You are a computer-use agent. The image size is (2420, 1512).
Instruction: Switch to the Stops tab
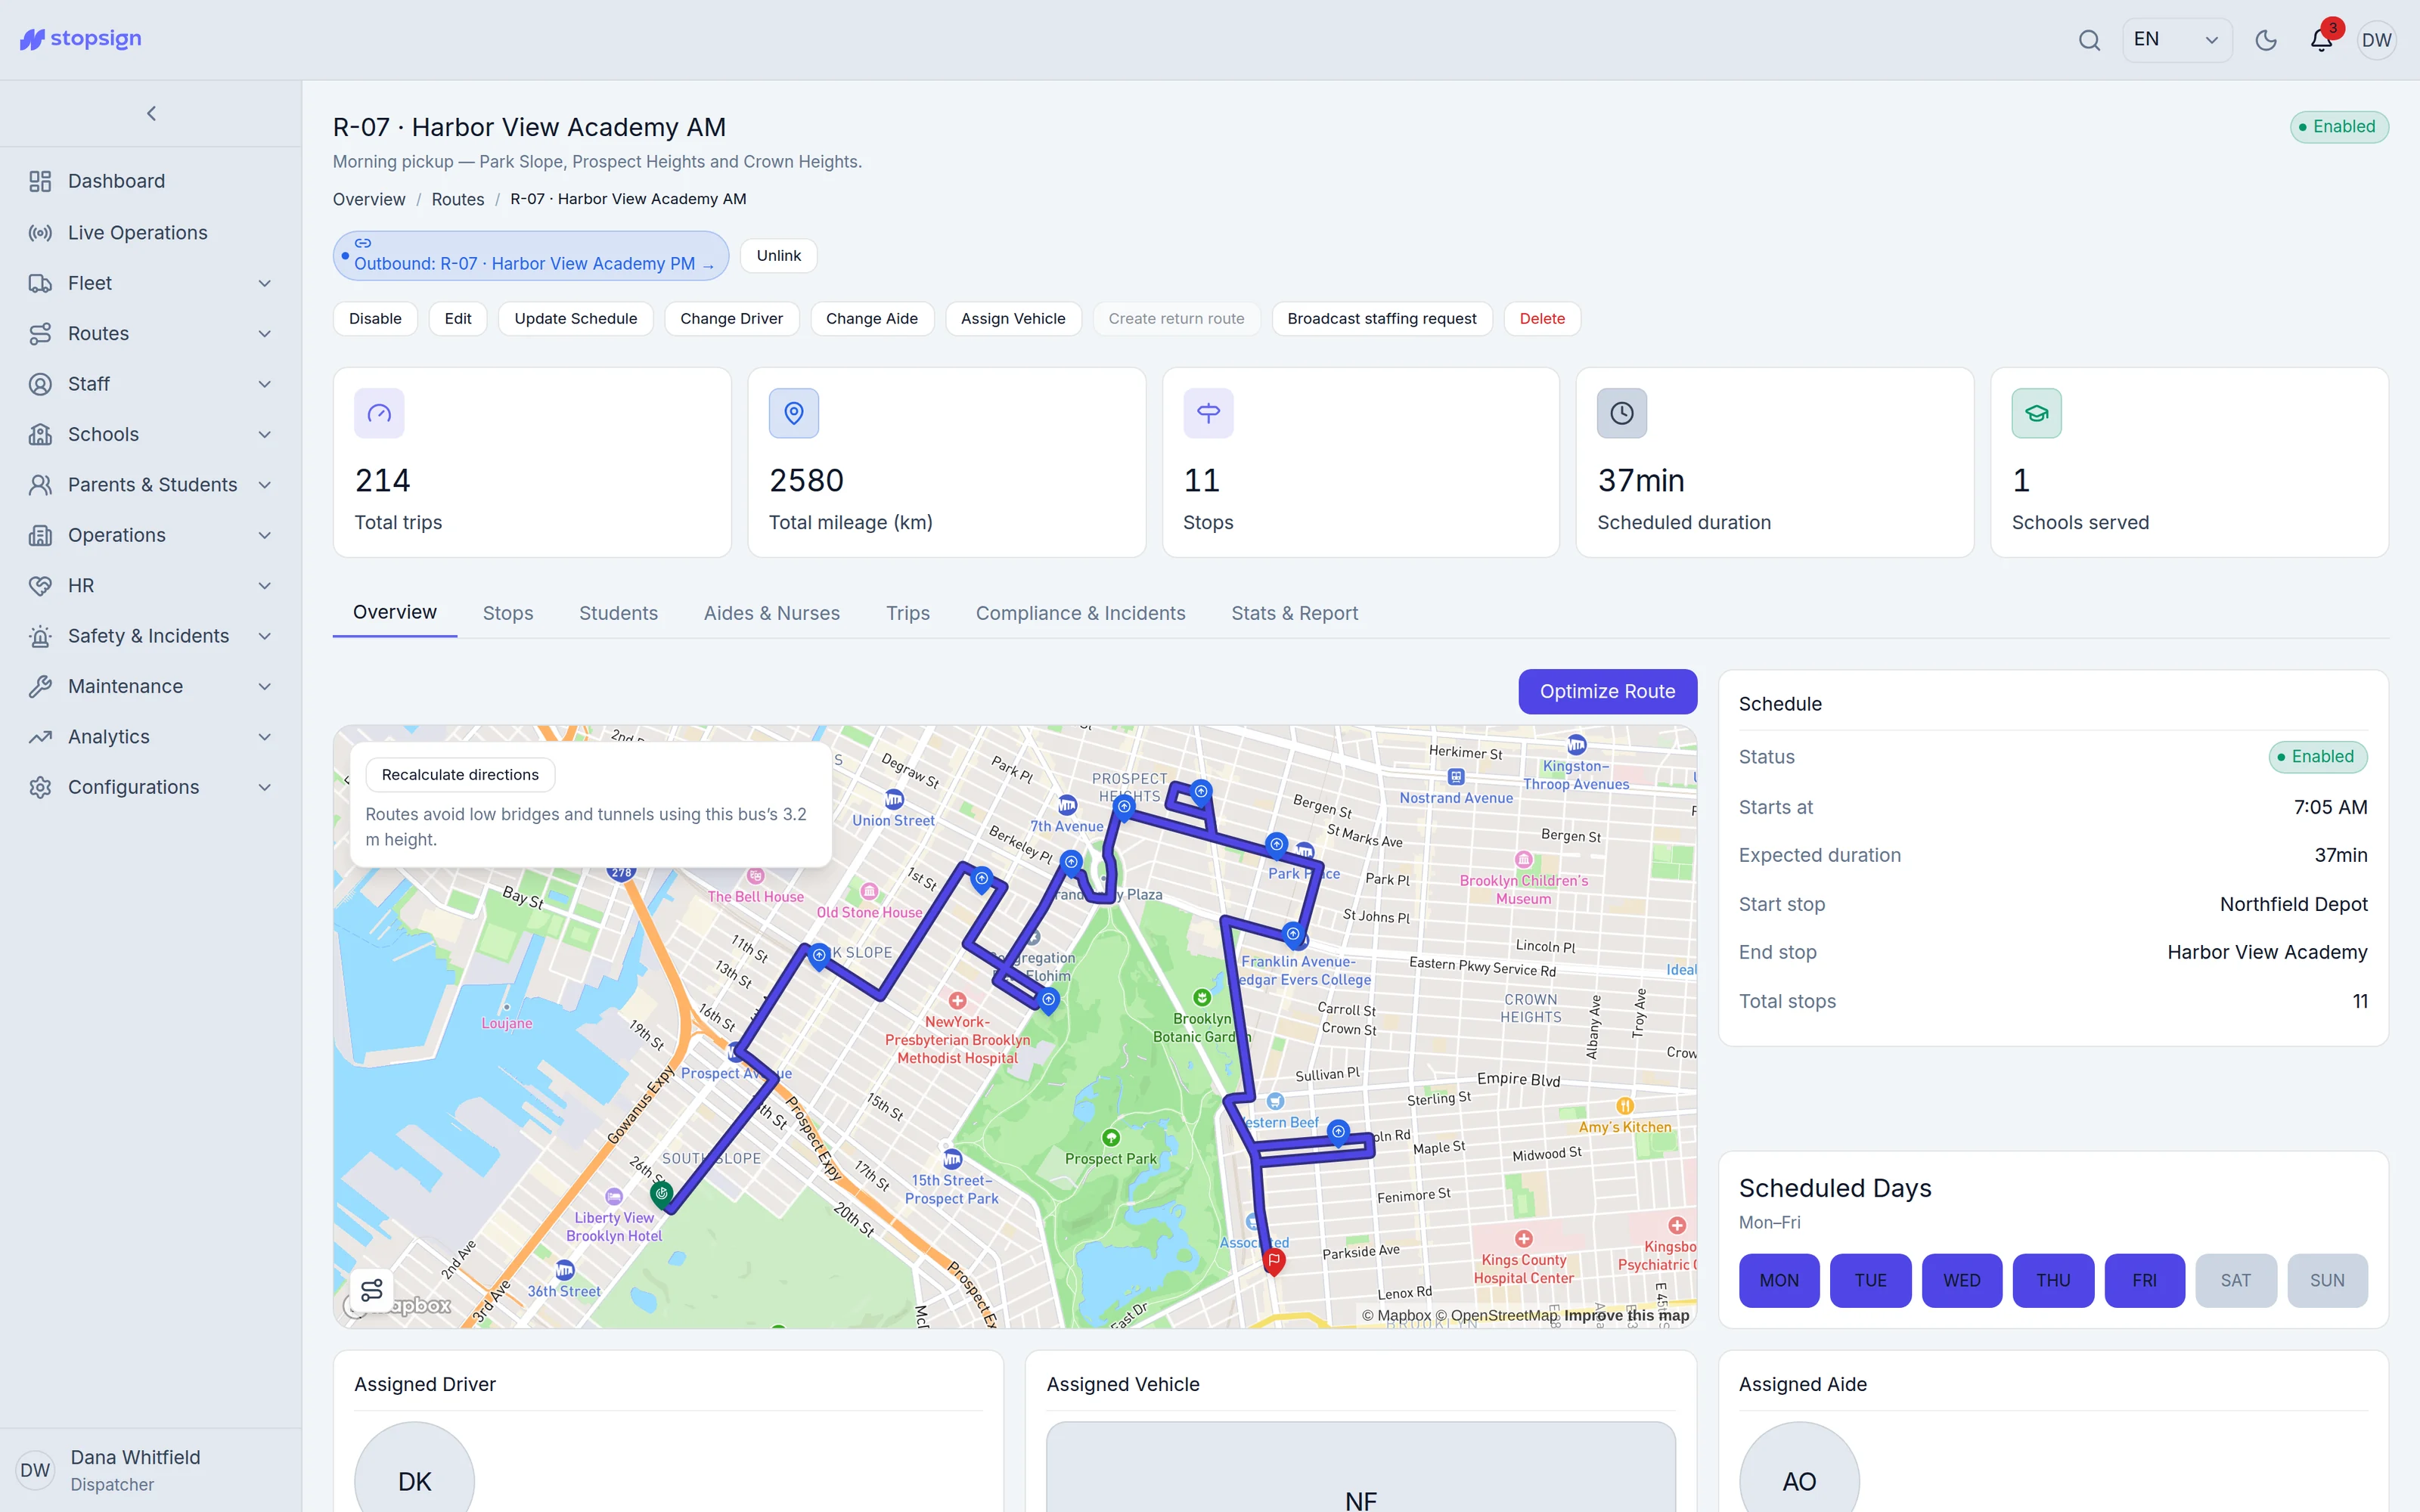click(x=508, y=613)
